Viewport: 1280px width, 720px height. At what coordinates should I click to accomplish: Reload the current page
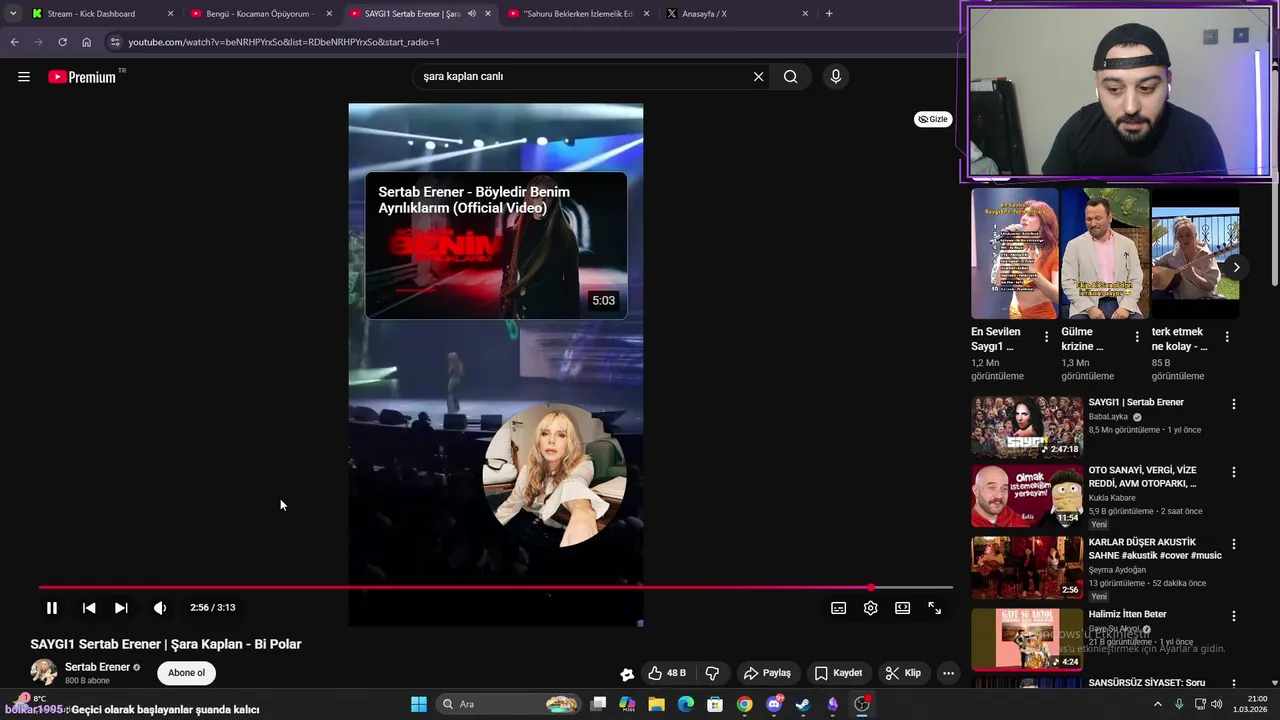[62, 42]
